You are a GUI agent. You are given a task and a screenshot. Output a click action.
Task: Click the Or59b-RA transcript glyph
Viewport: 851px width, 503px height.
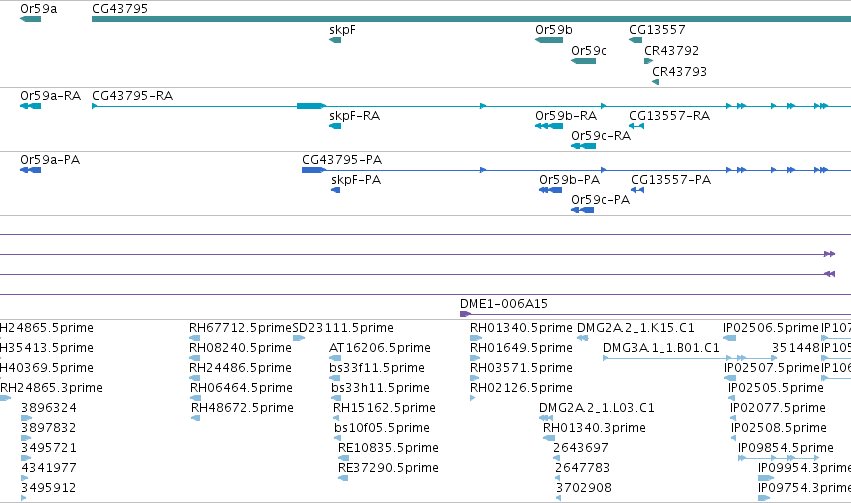click(x=549, y=126)
